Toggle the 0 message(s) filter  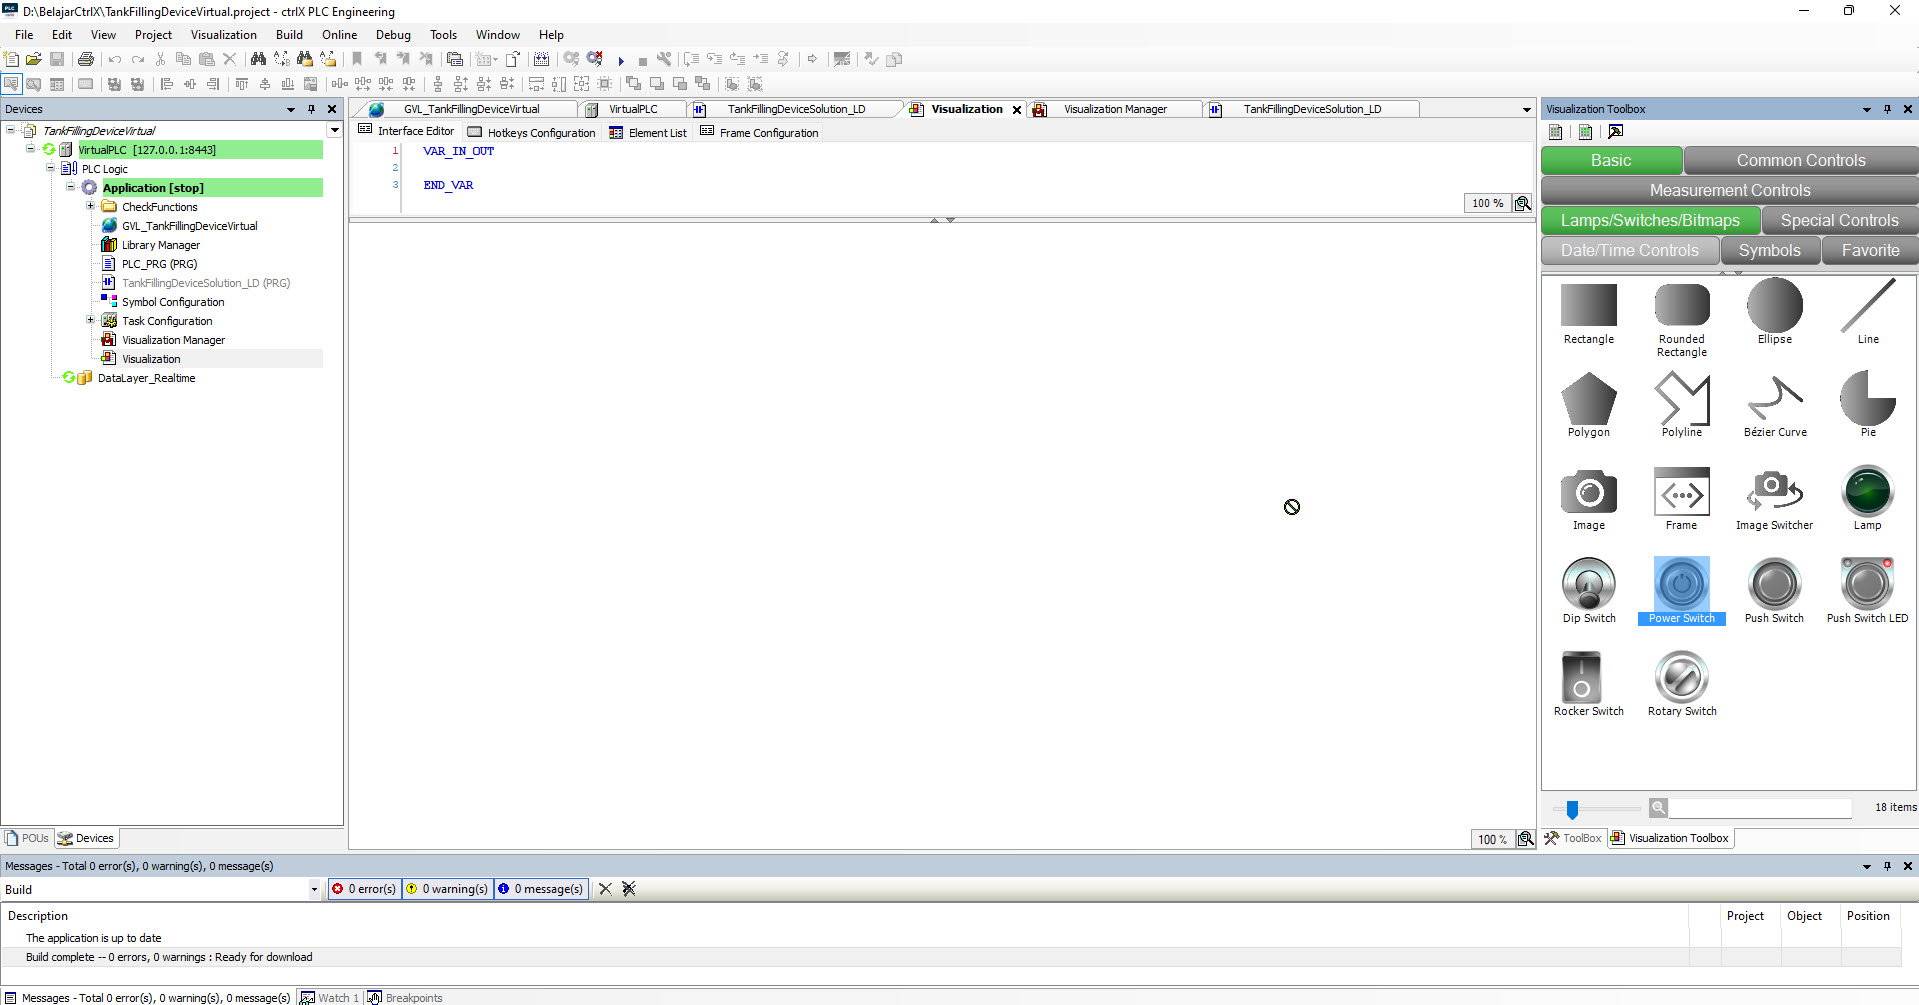click(540, 889)
